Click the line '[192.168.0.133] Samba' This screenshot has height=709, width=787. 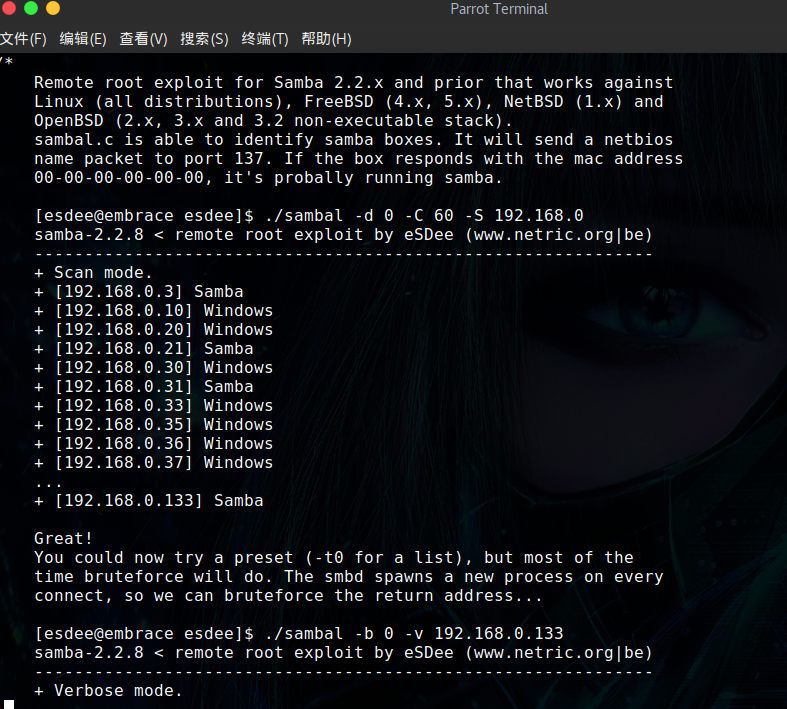point(149,501)
